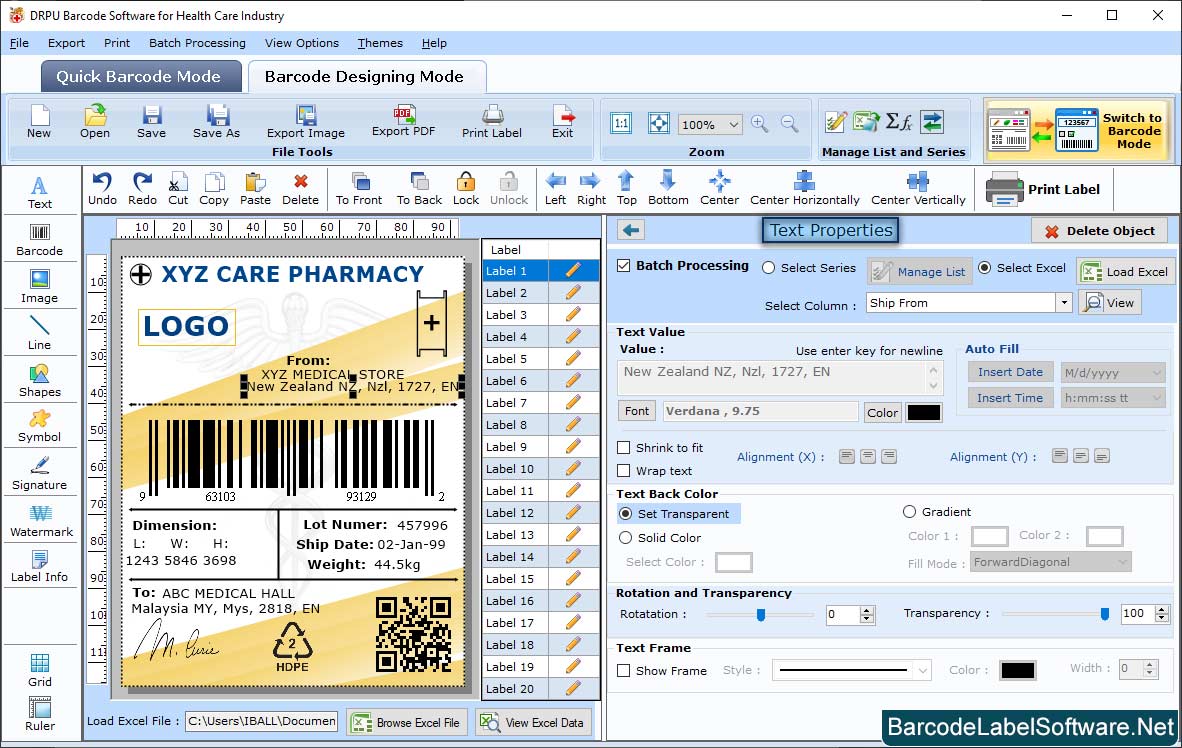Select Solid Color back color
The height and width of the screenshot is (748, 1182).
click(626, 538)
